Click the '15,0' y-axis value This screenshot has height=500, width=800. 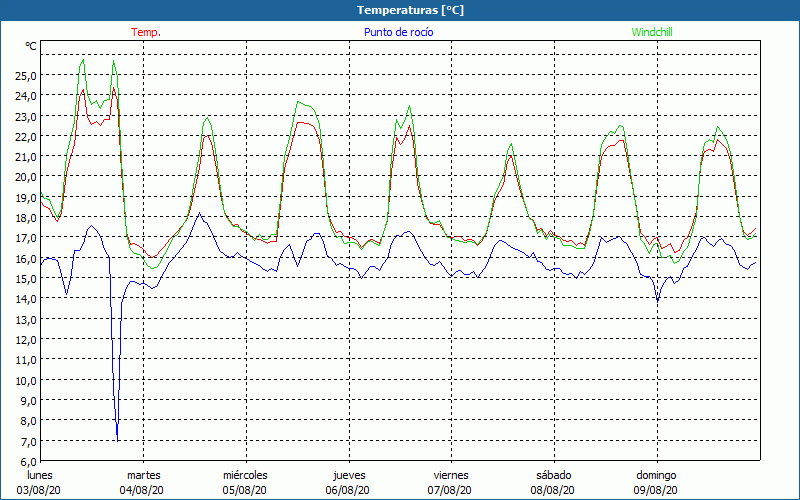coord(26,279)
